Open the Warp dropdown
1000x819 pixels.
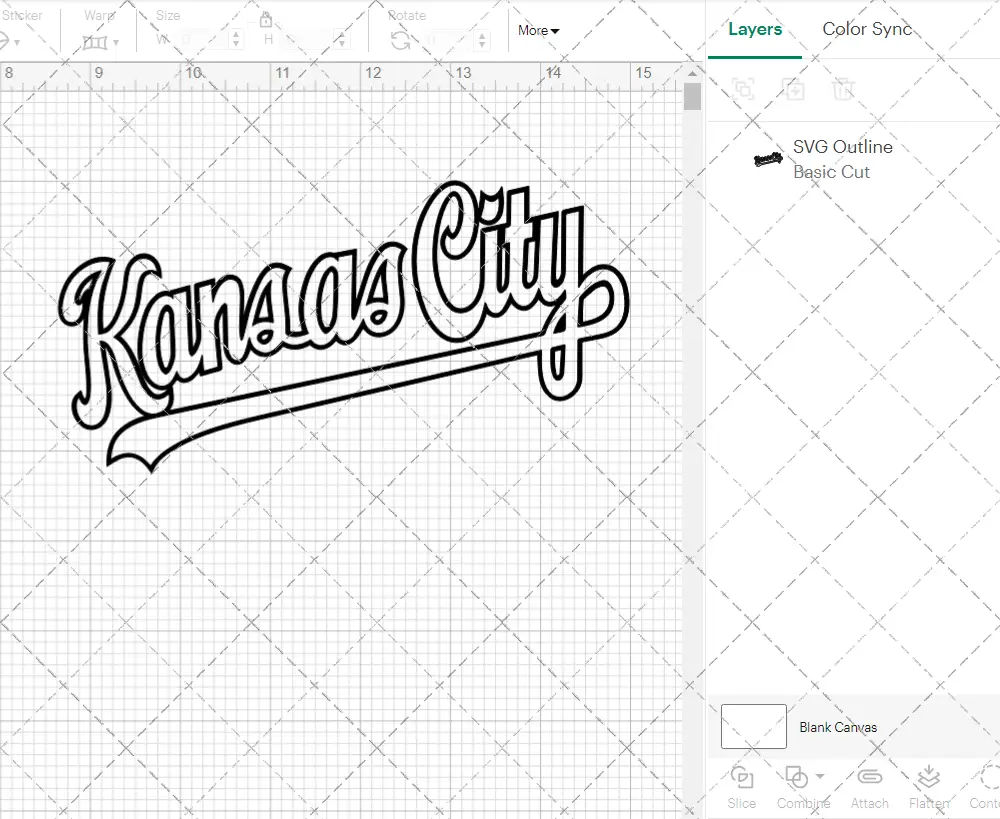coord(101,42)
